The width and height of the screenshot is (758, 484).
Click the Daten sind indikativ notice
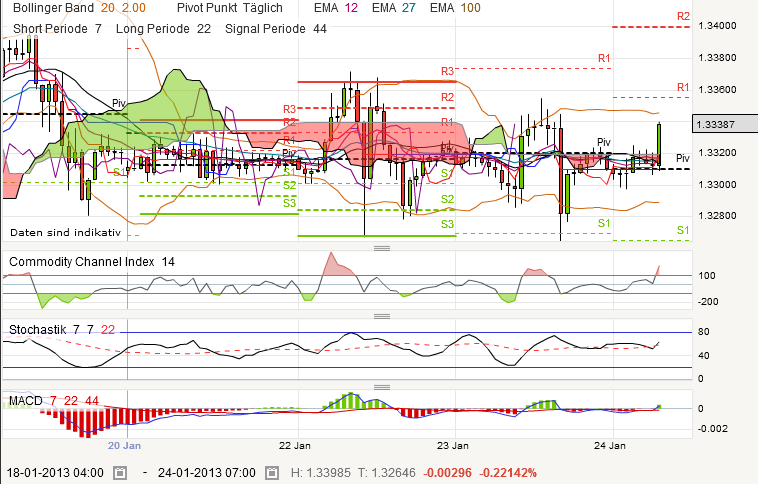pyautogui.click(x=65, y=233)
